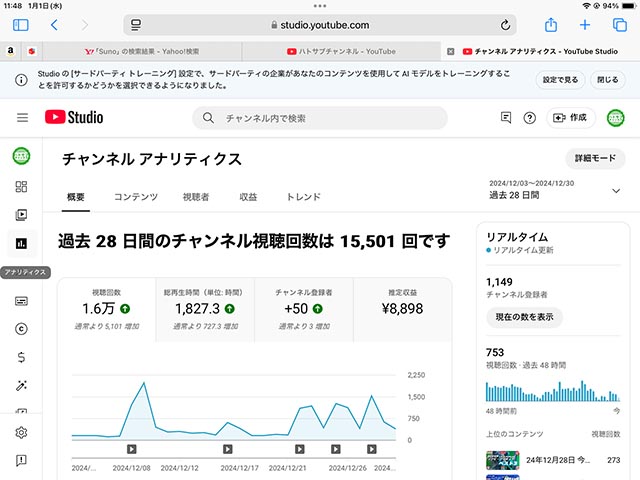Switch to the 視聴者 tab
The width and height of the screenshot is (640, 480).
(196, 197)
